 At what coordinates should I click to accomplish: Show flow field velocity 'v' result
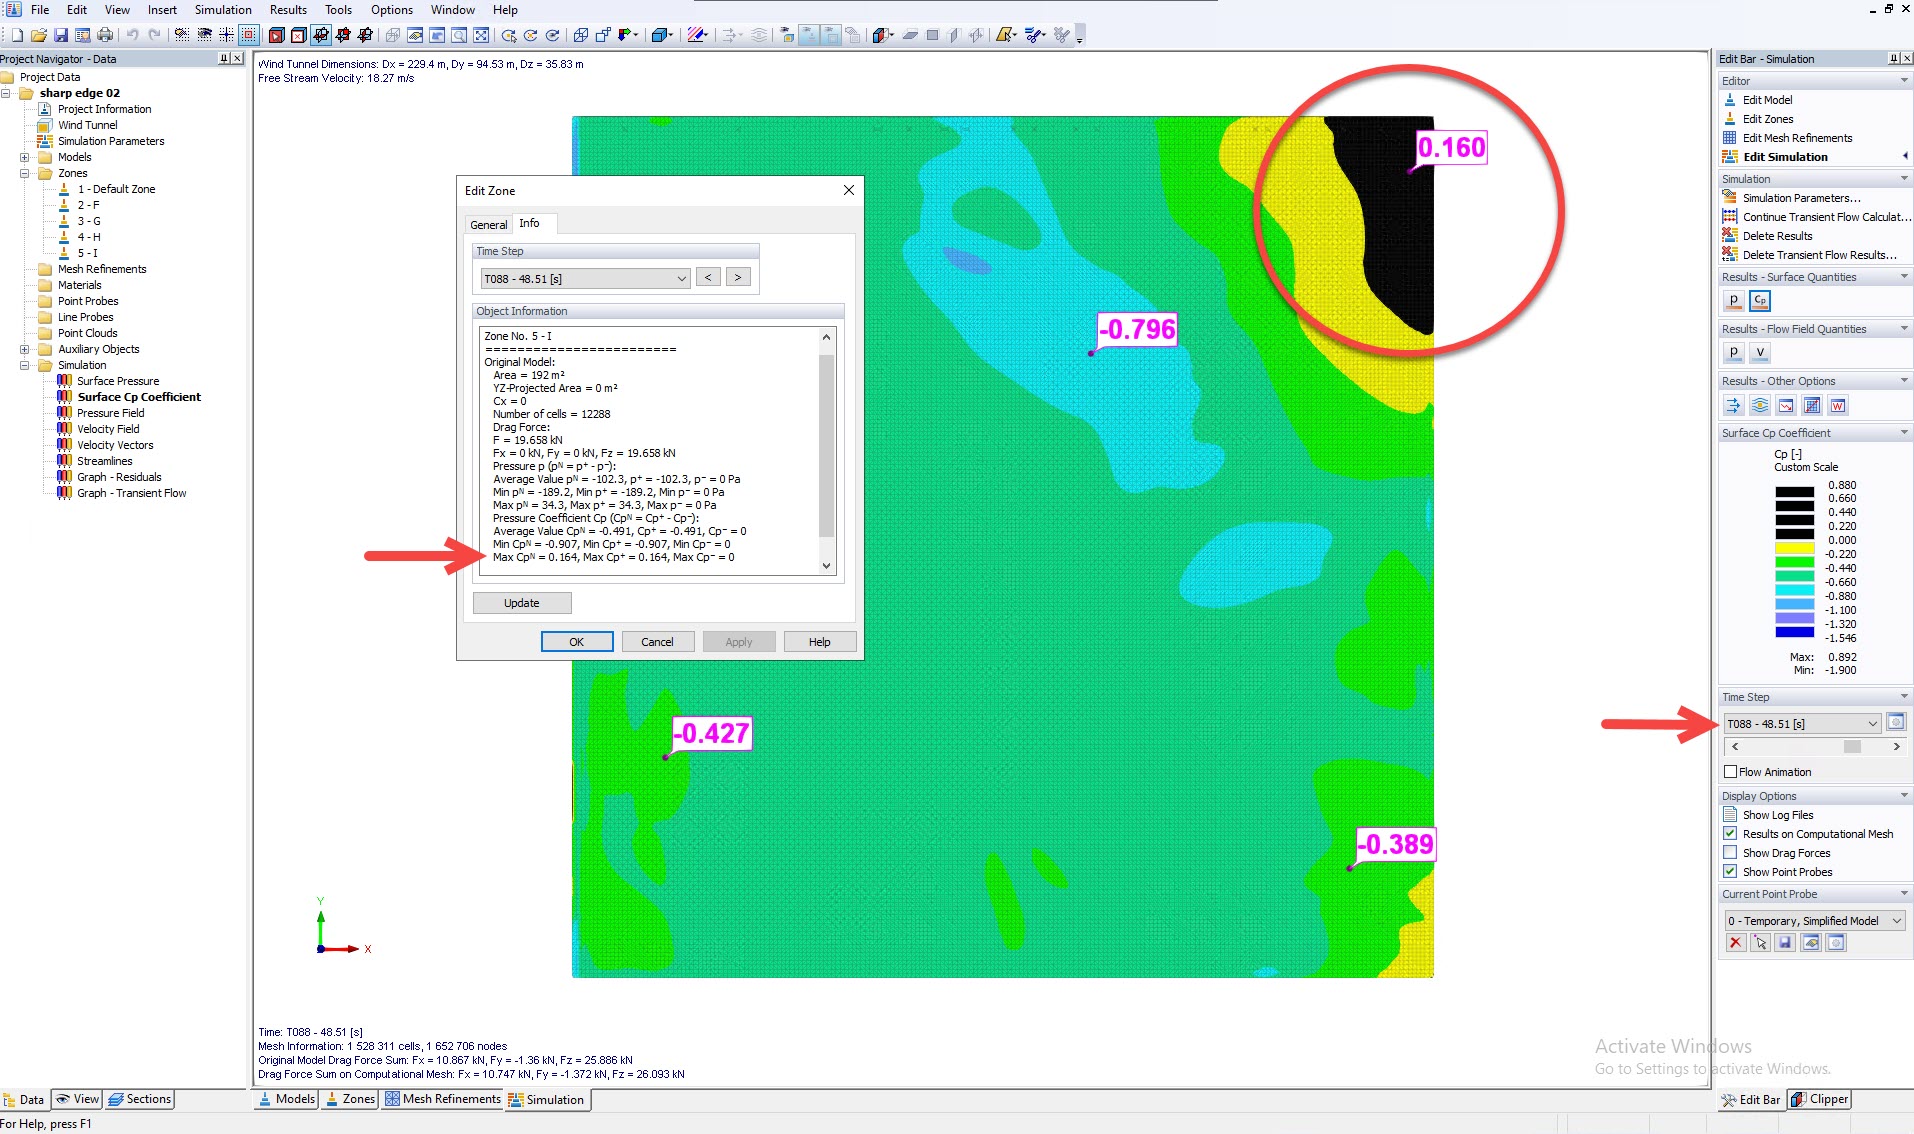click(1760, 352)
